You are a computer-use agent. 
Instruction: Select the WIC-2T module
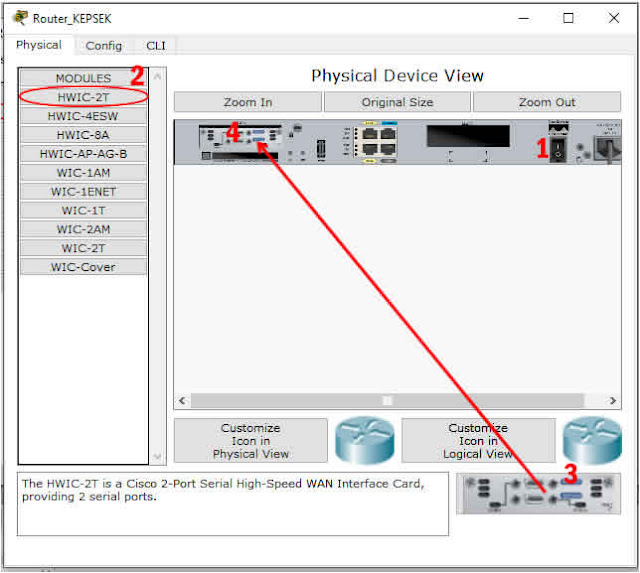83,248
